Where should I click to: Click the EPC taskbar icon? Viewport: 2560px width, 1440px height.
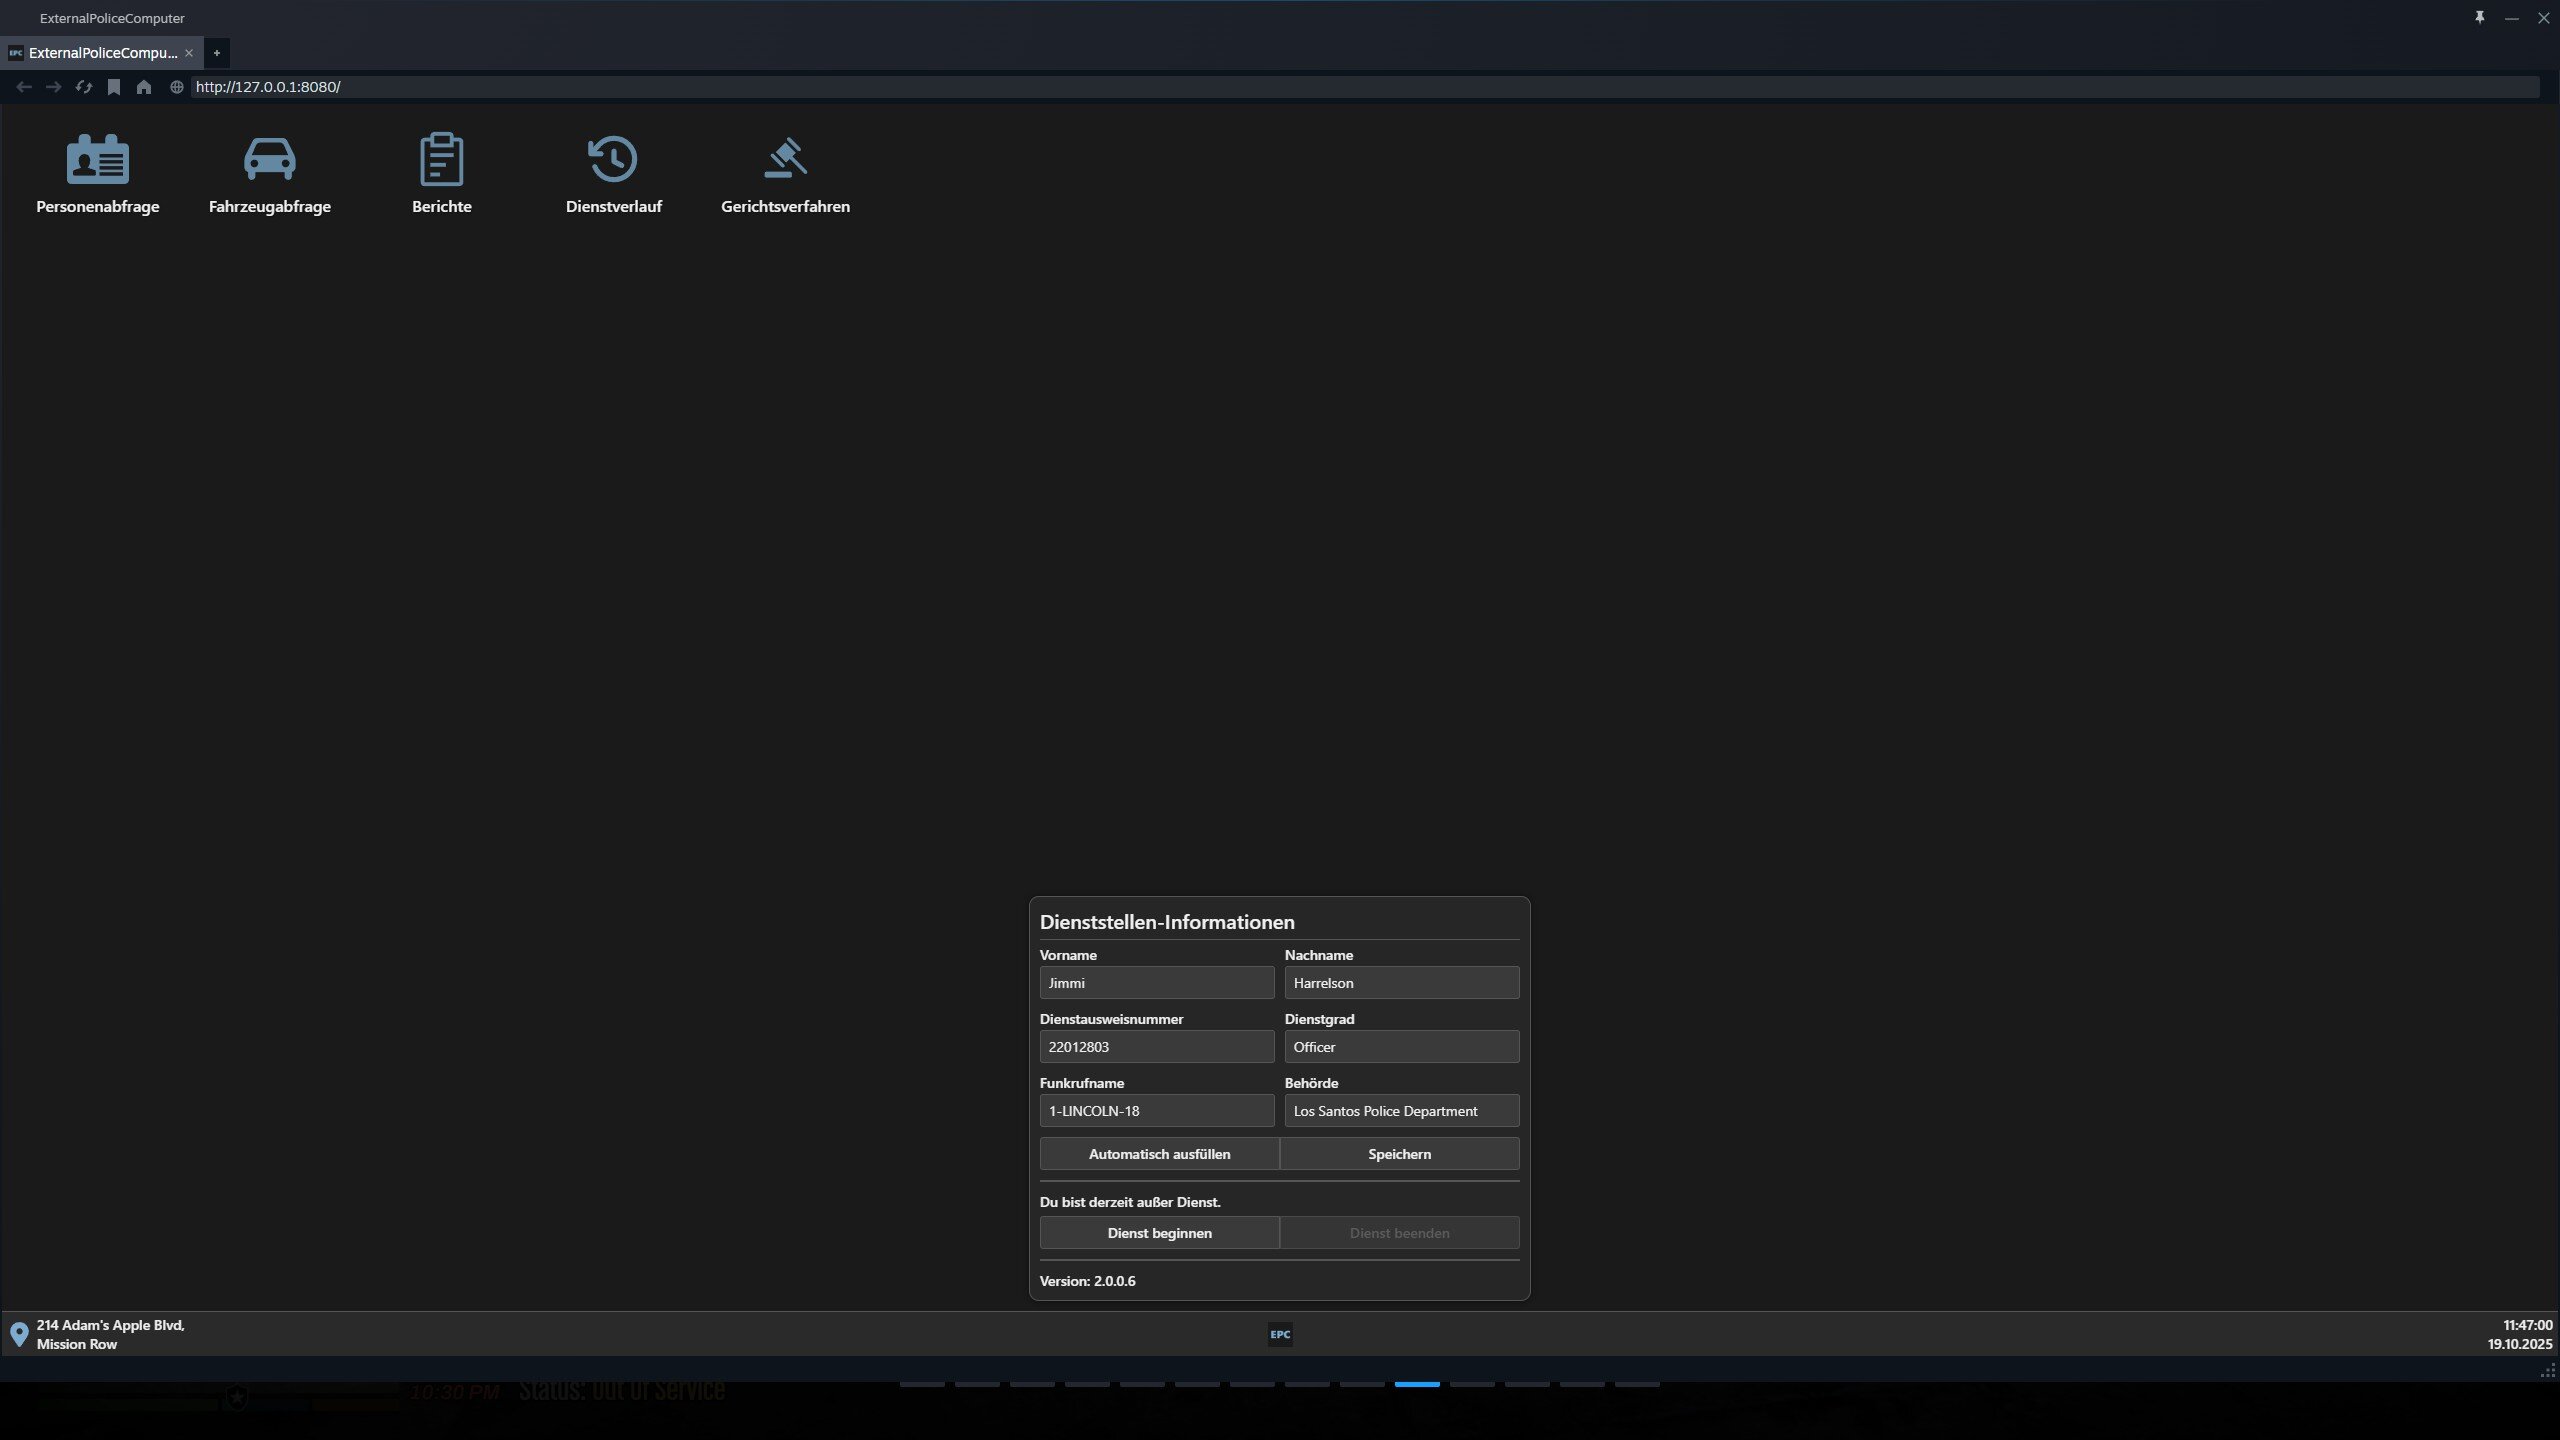tap(1280, 1334)
